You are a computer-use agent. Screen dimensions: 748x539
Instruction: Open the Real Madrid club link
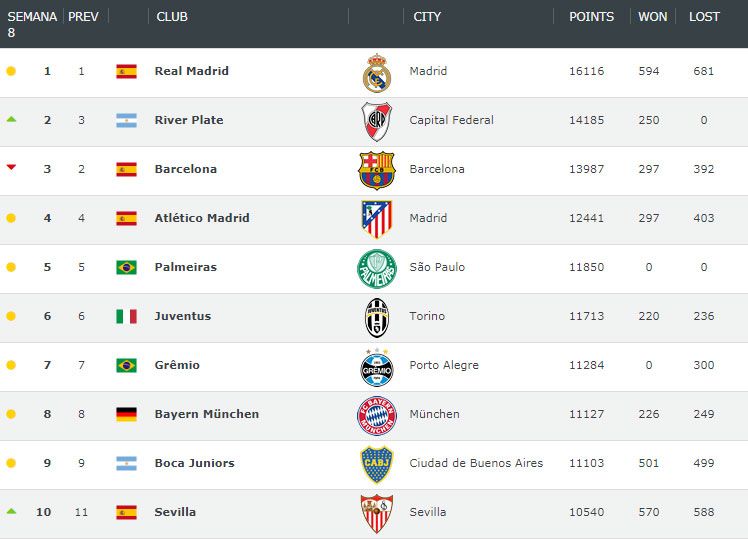tap(191, 71)
